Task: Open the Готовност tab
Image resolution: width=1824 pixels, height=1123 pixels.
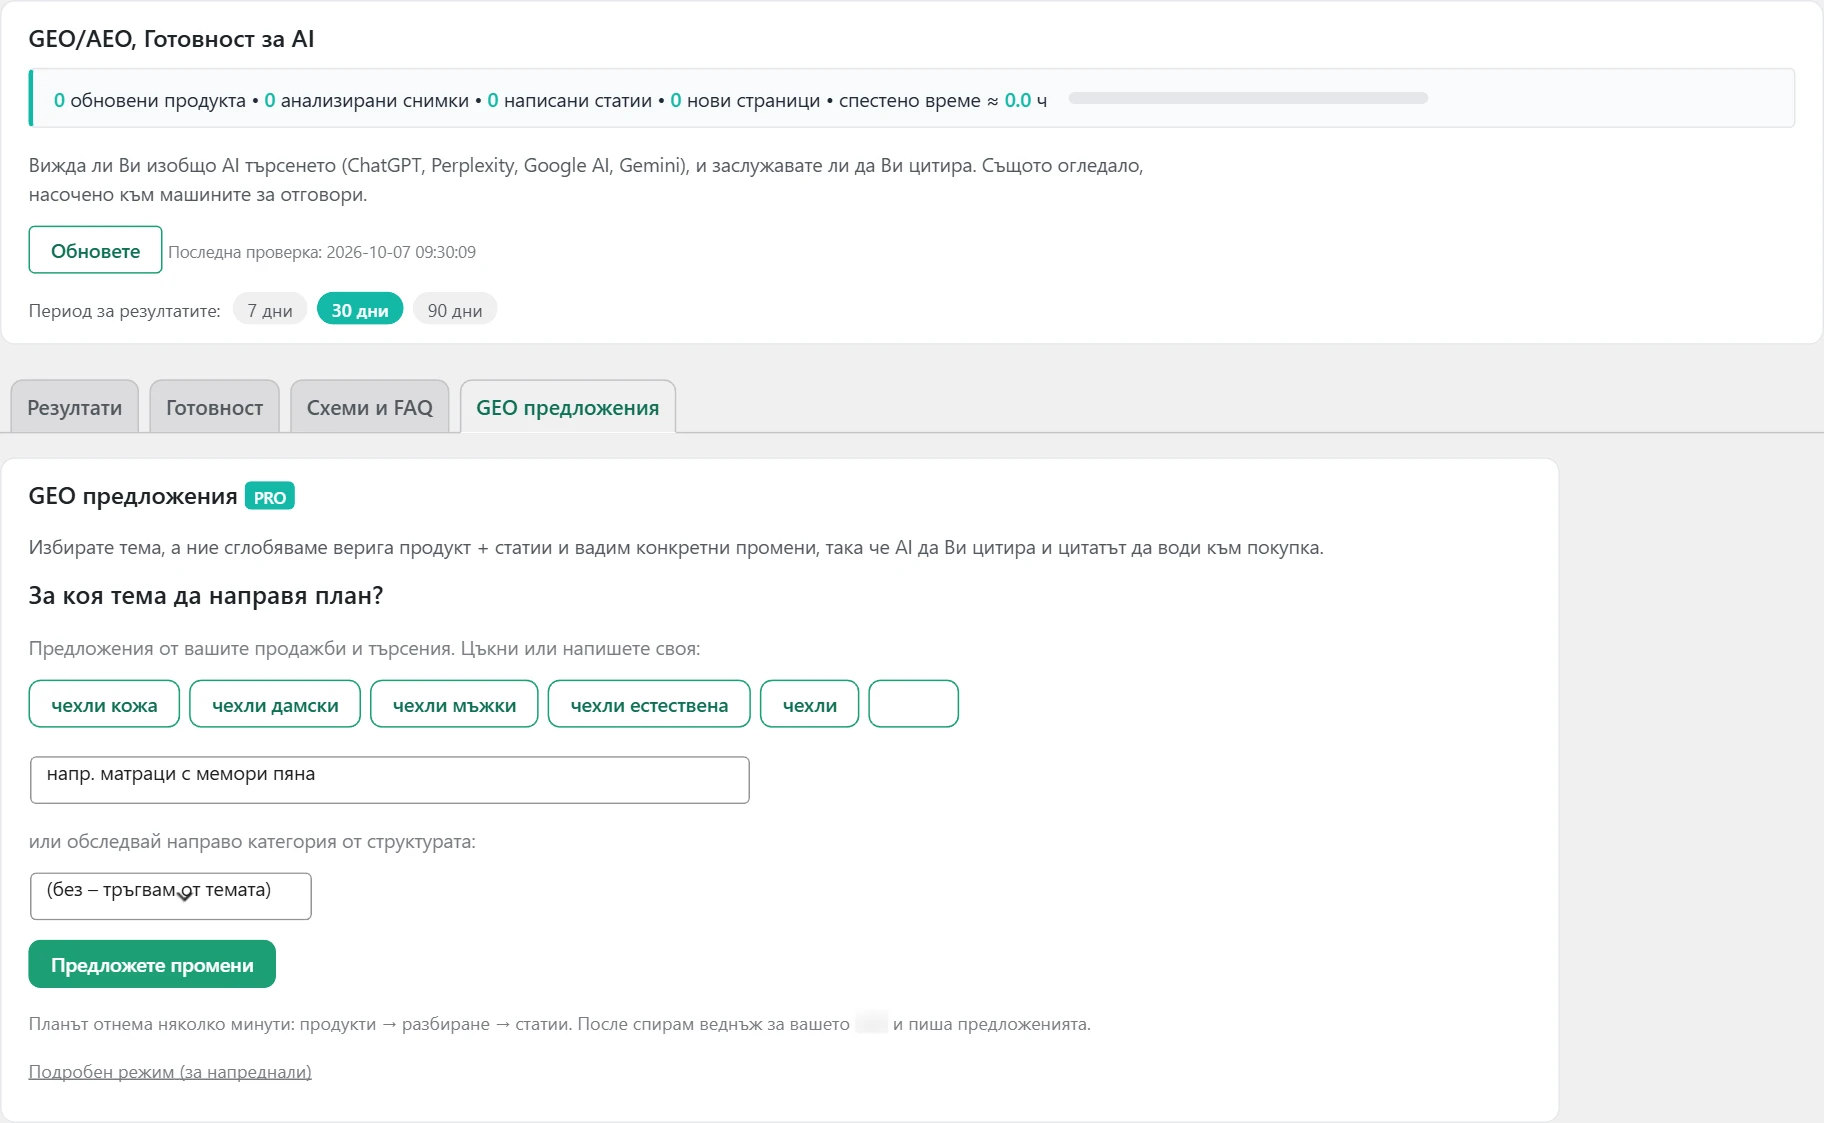Action: tap(214, 407)
